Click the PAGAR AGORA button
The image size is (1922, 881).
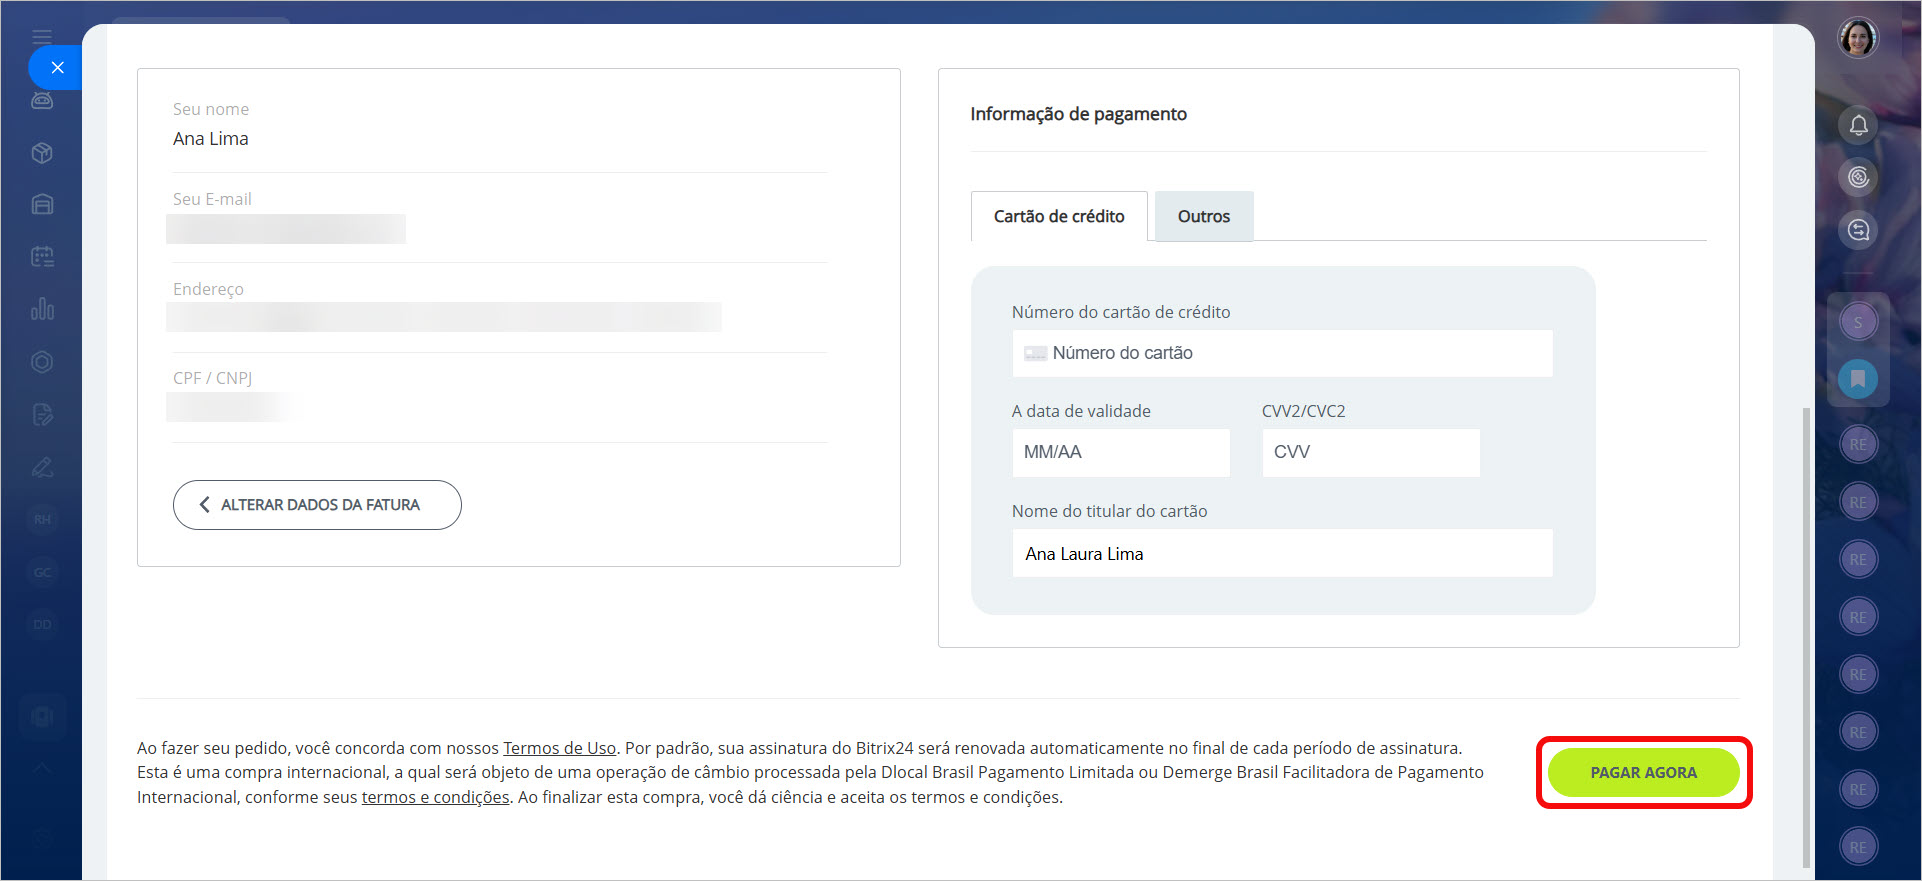tap(1643, 773)
